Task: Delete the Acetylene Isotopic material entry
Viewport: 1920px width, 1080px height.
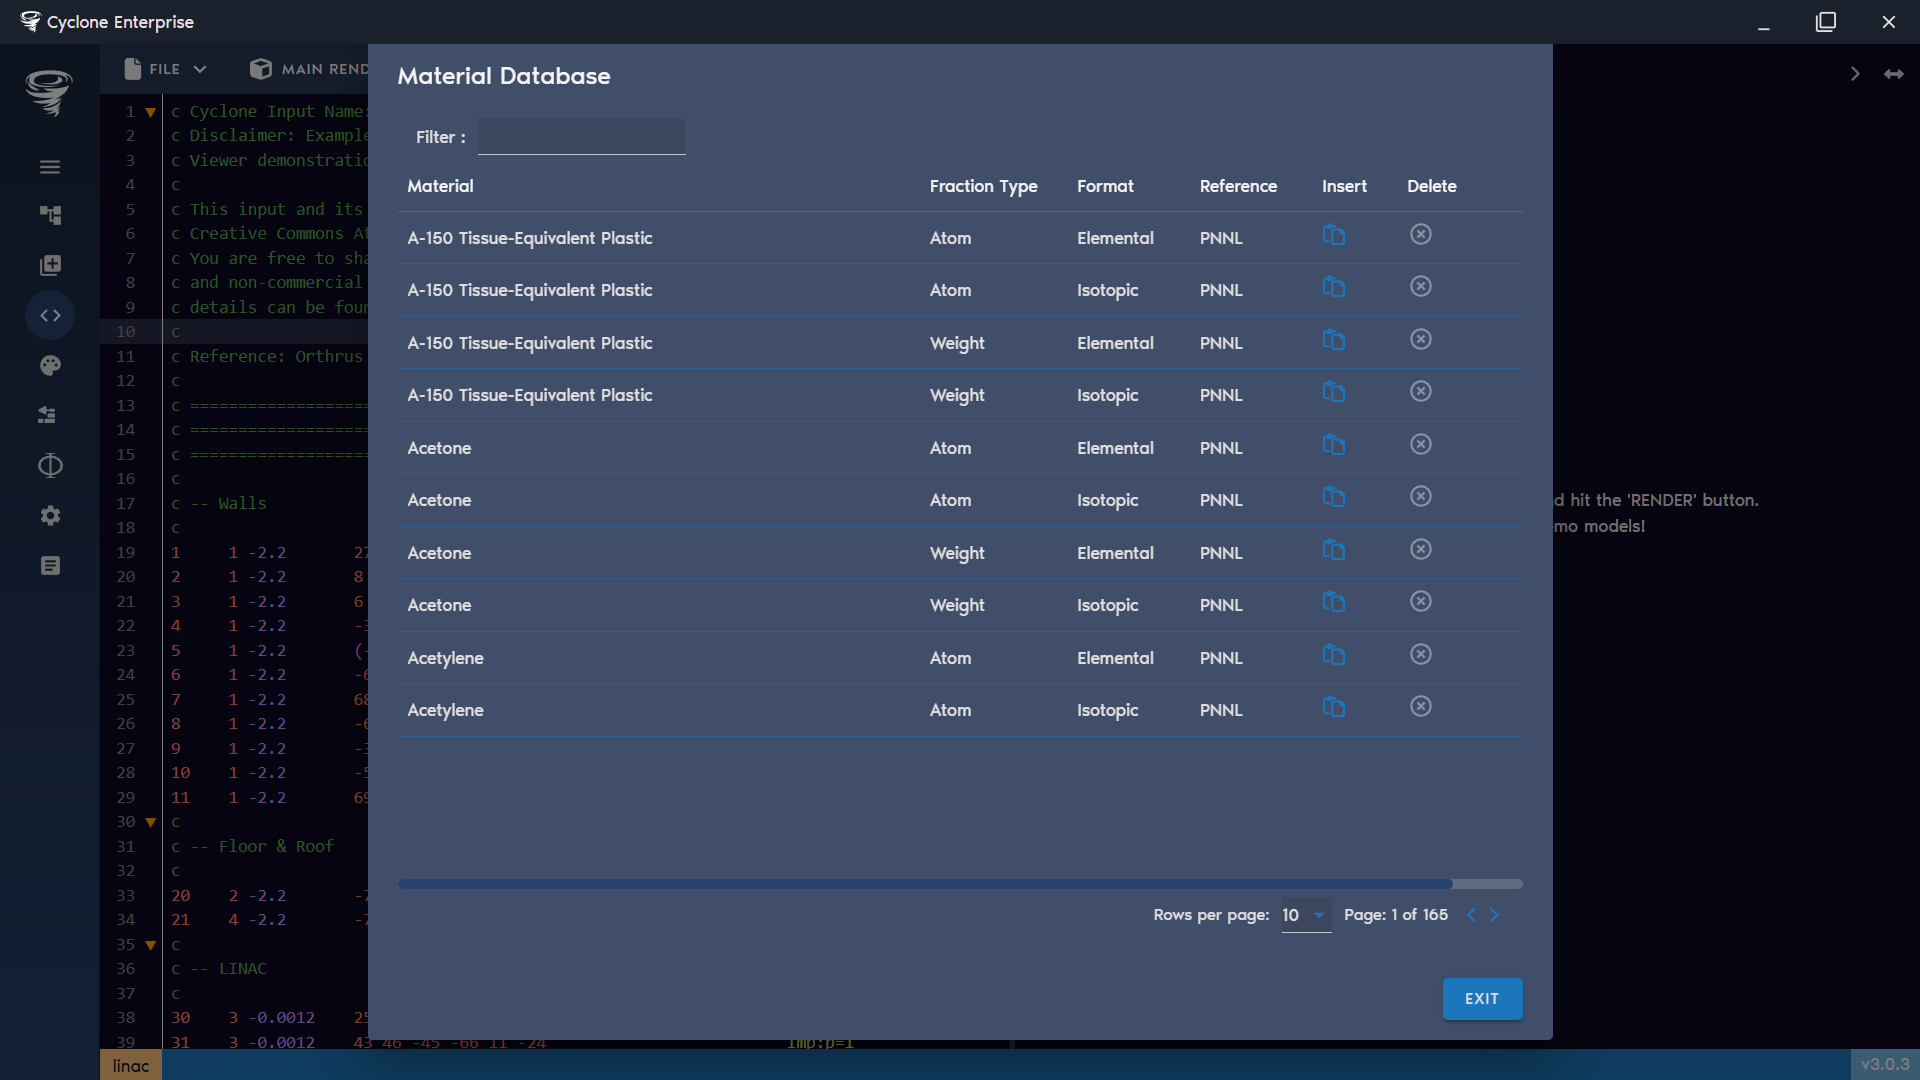Action: coord(1421,706)
